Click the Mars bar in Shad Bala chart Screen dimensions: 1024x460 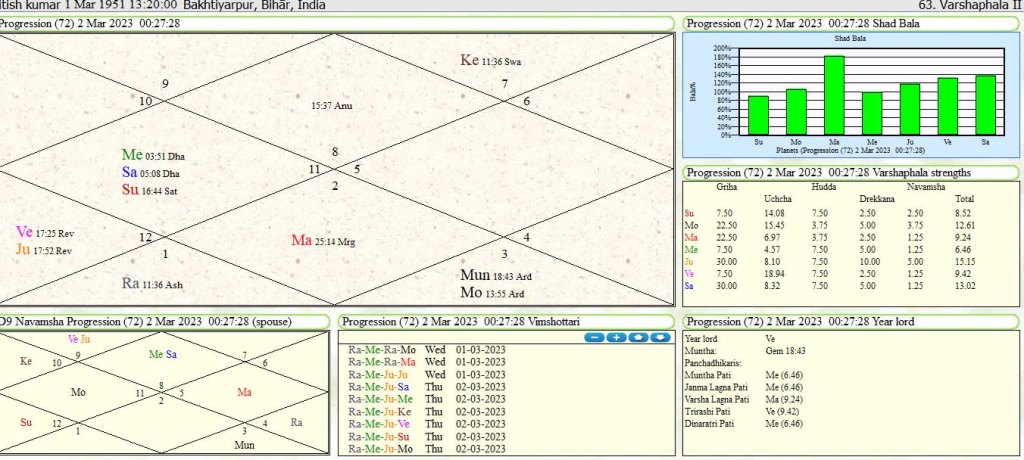[833, 96]
